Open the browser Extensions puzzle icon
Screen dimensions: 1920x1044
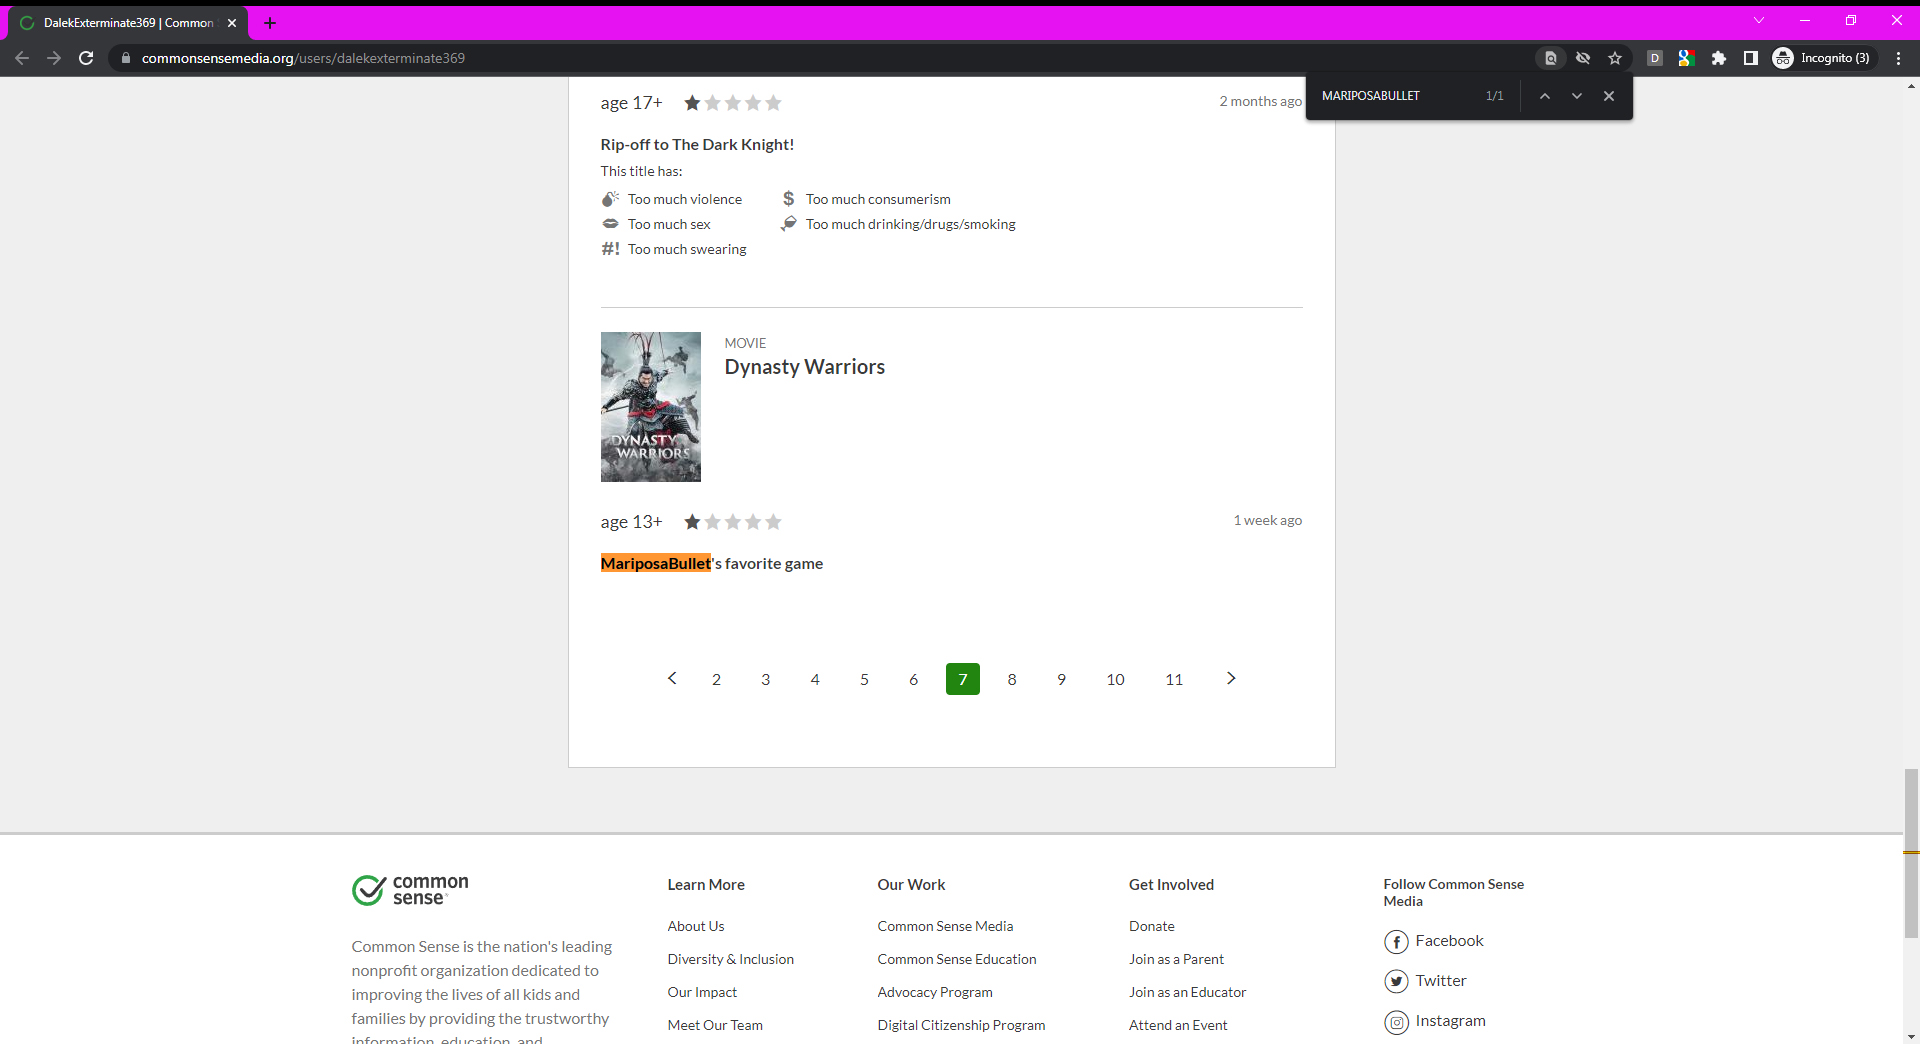tap(1719, 58)
